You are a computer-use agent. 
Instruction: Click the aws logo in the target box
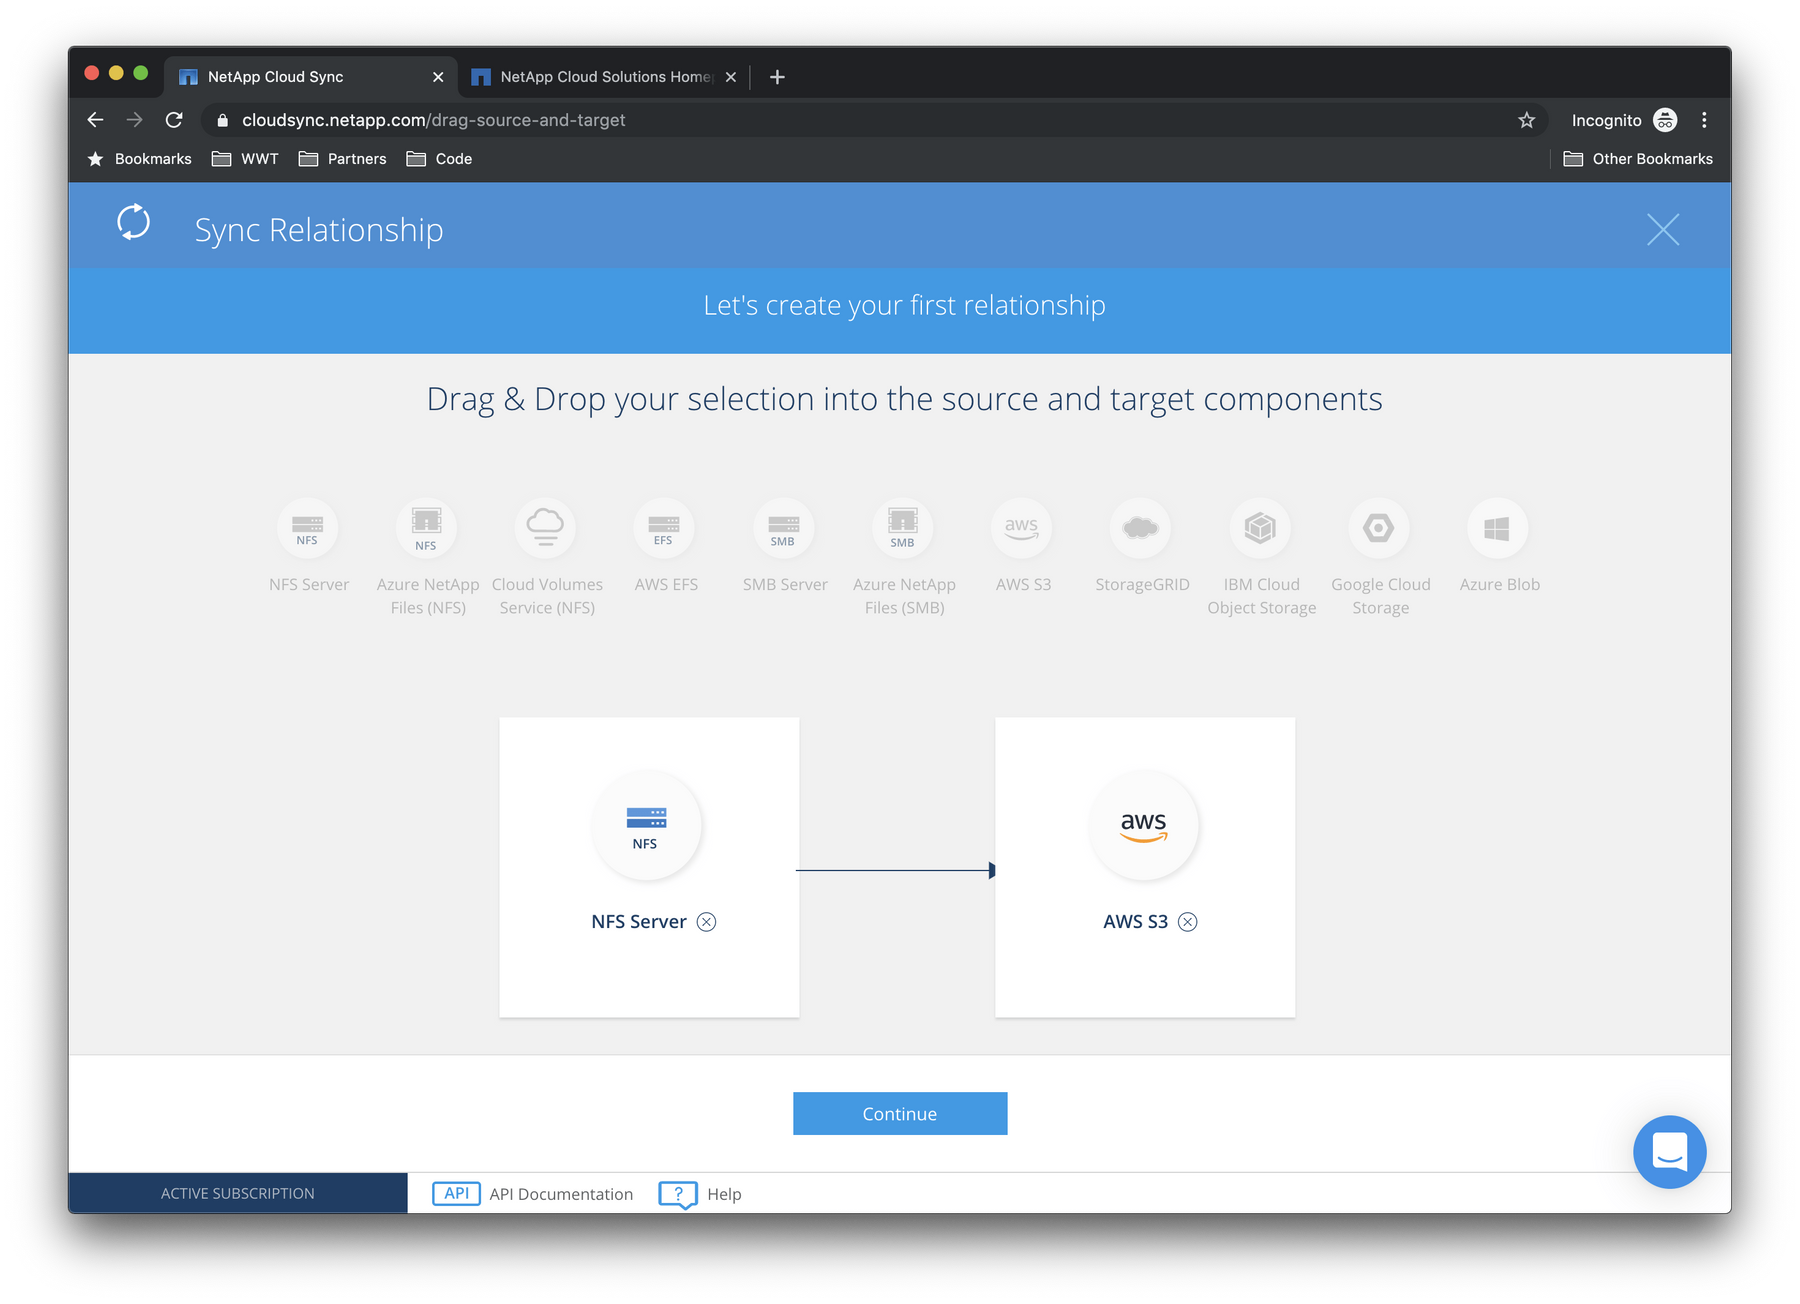point(1144,826)
